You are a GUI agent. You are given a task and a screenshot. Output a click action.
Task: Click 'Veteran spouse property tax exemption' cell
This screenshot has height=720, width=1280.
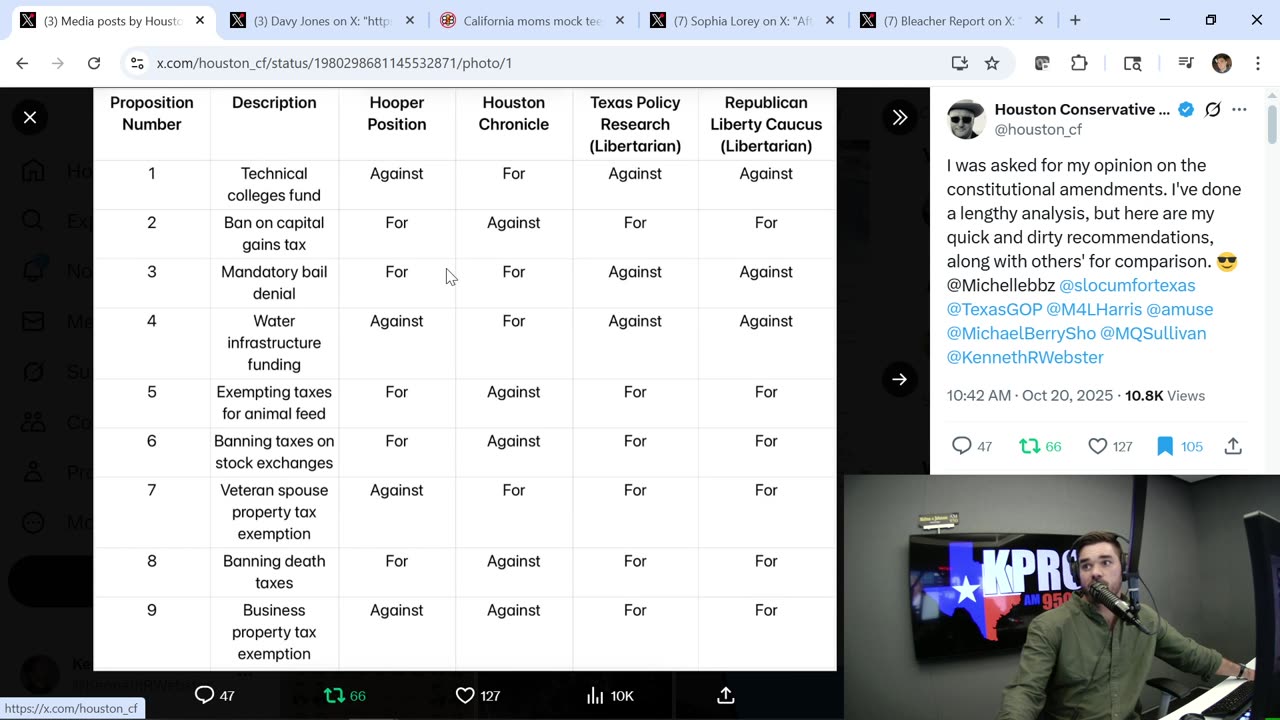pyautogui.click(x=274, y=512)
